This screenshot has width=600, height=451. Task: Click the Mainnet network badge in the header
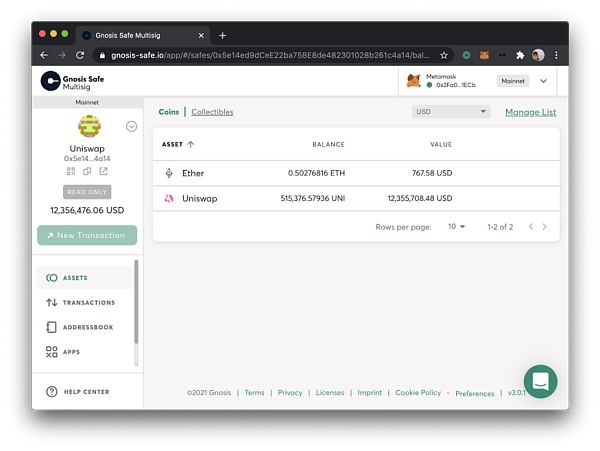[x=513, y=81]
